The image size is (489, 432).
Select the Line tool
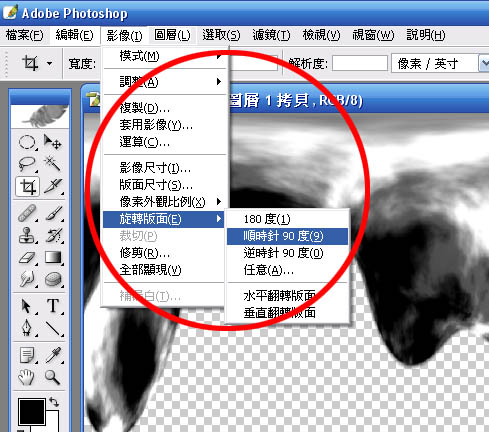53,328
